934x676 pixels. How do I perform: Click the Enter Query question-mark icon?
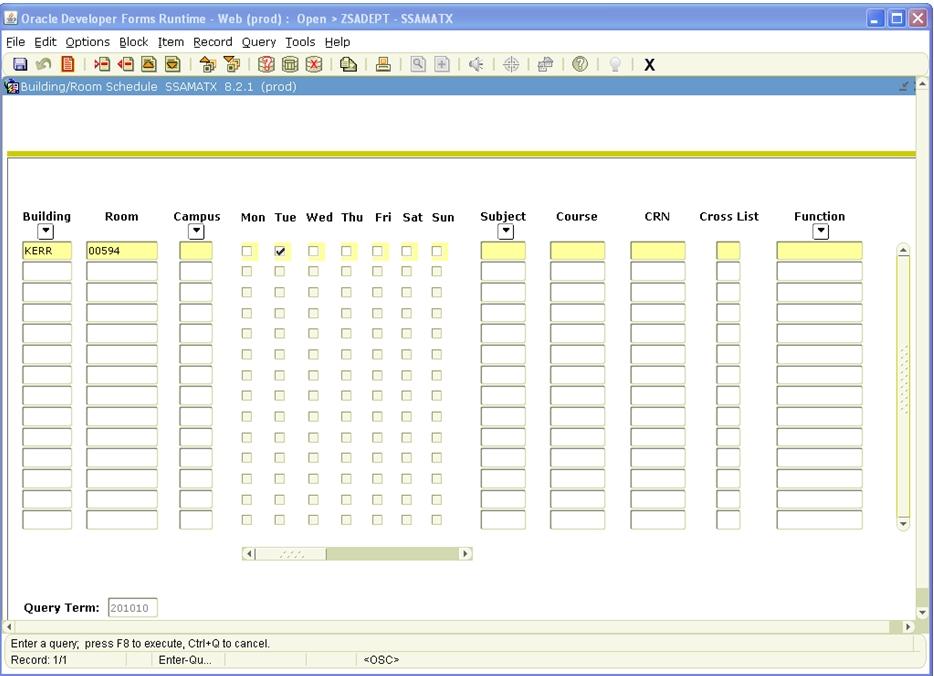tap(266, 64)
